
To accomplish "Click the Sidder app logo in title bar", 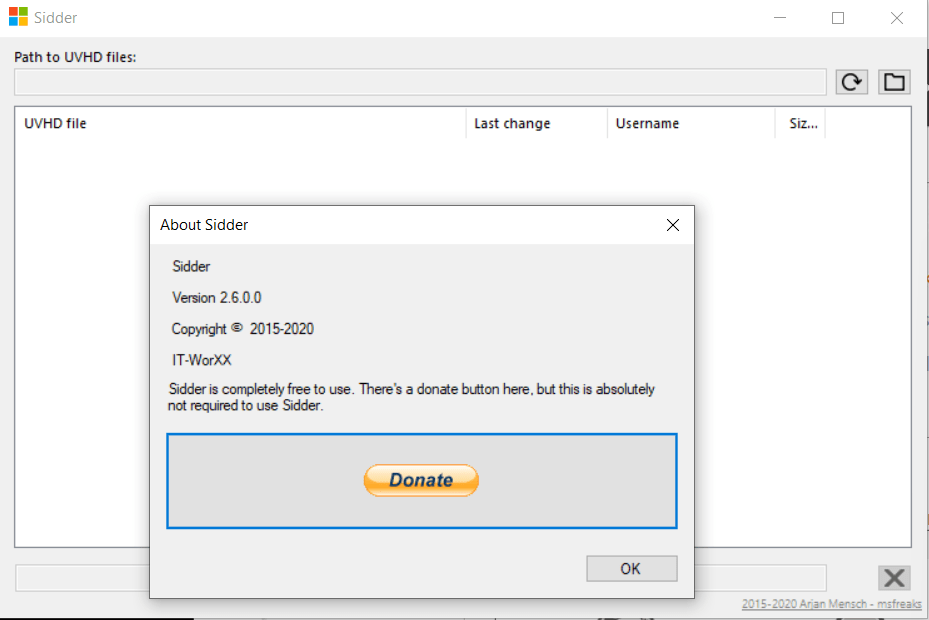I will 18,17.
